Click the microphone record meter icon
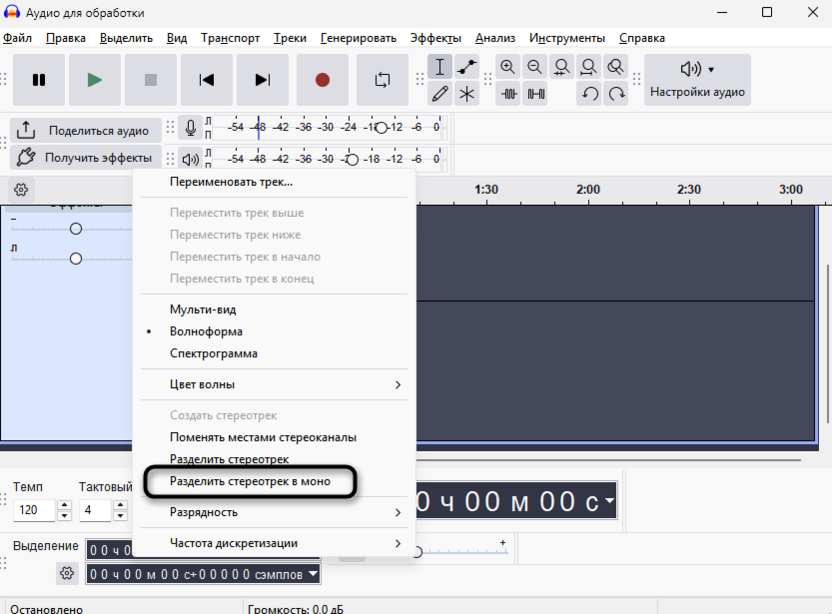The height and width of the screenshot is (614, 832). (x=190, y=128)
